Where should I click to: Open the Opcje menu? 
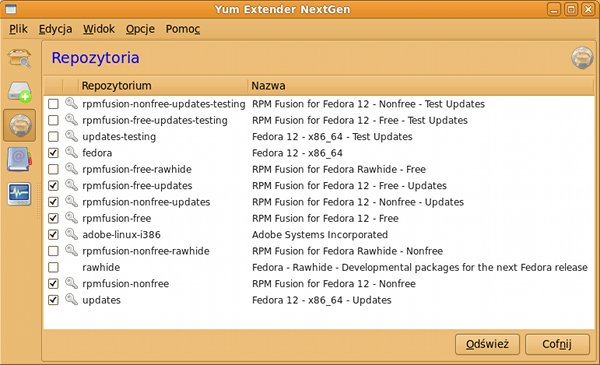pos(140,29)
